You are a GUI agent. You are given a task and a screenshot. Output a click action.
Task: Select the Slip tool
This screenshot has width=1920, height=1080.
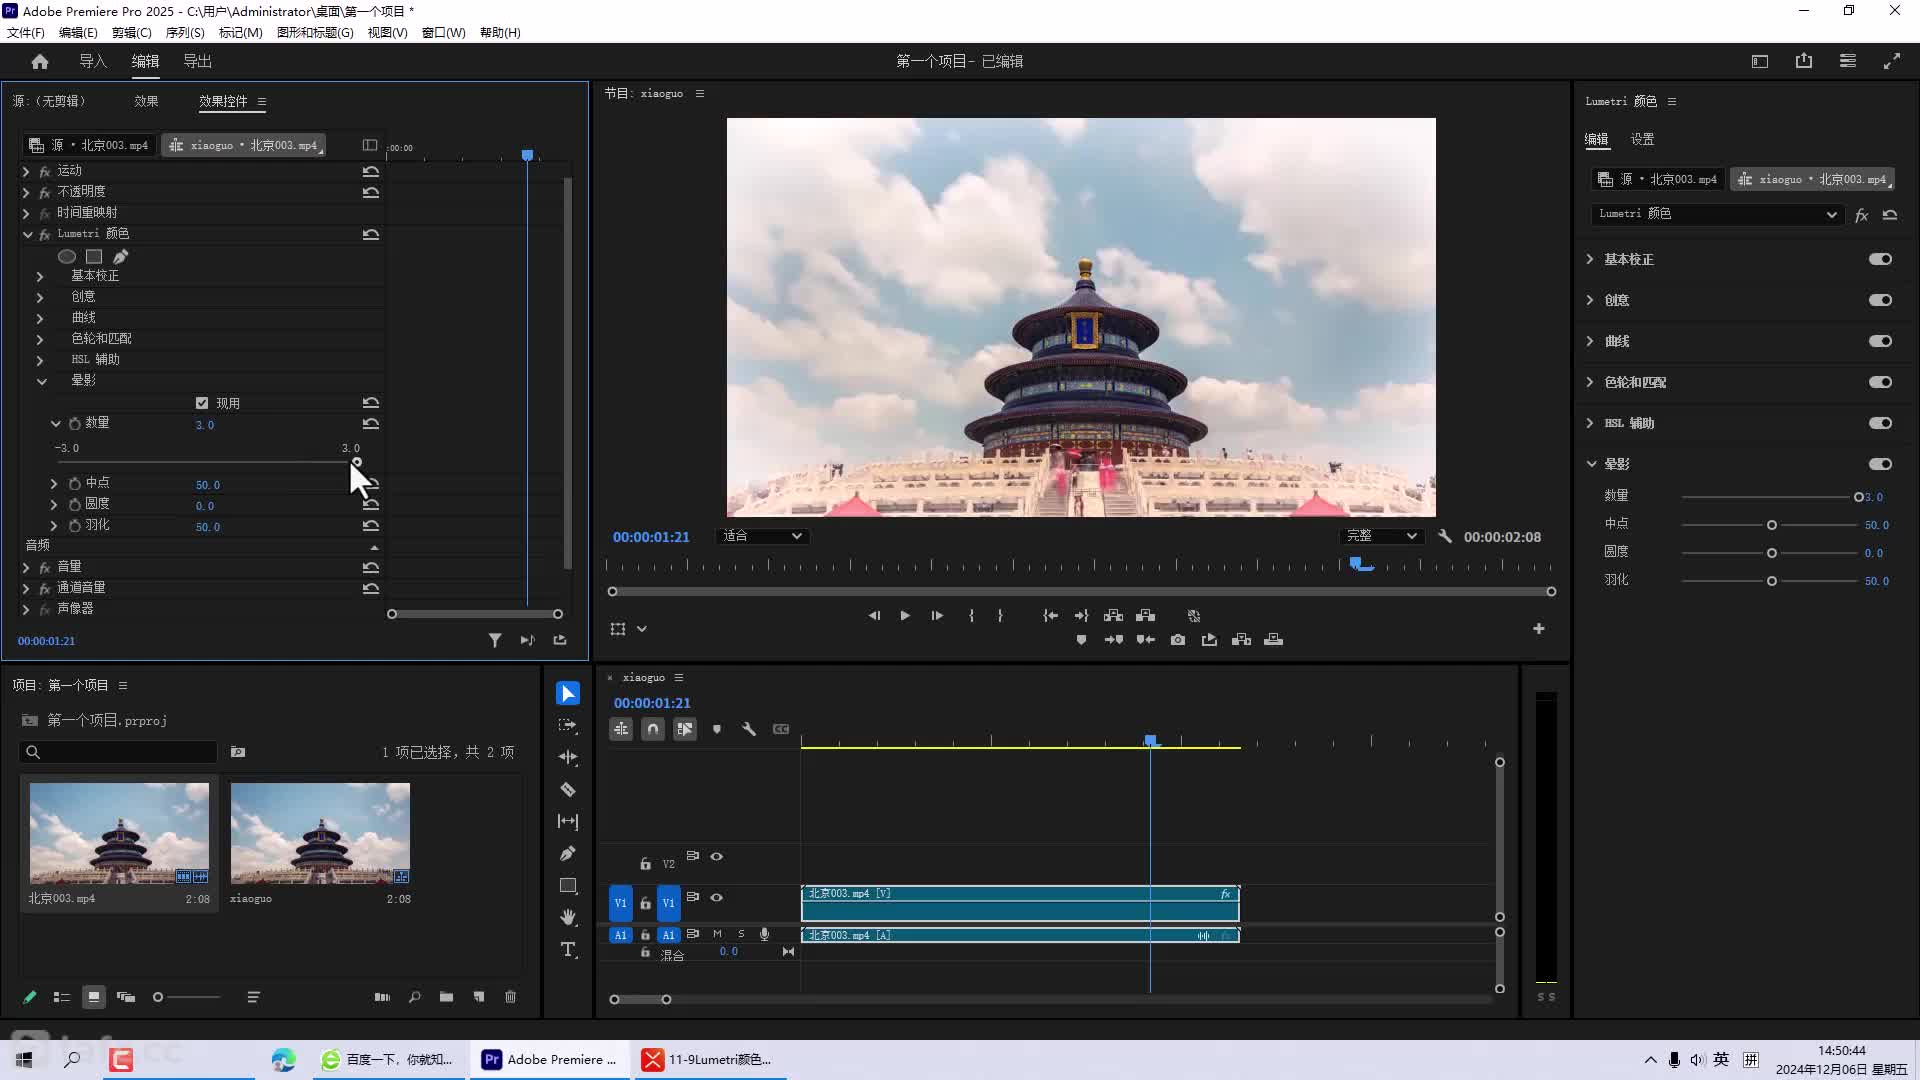point(568,821)
